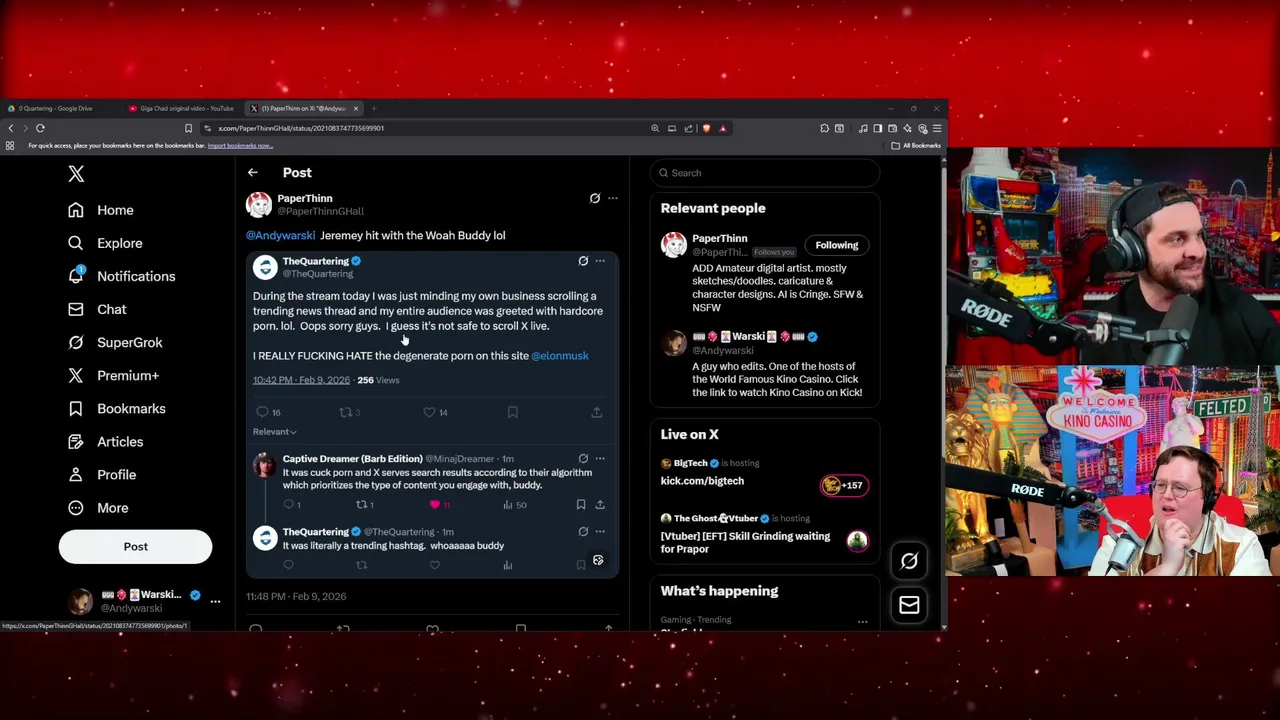Viewport: 1280px width, 720px height.
Task: Click the page vertical scrollbar
Action: (x=944, y=392)
